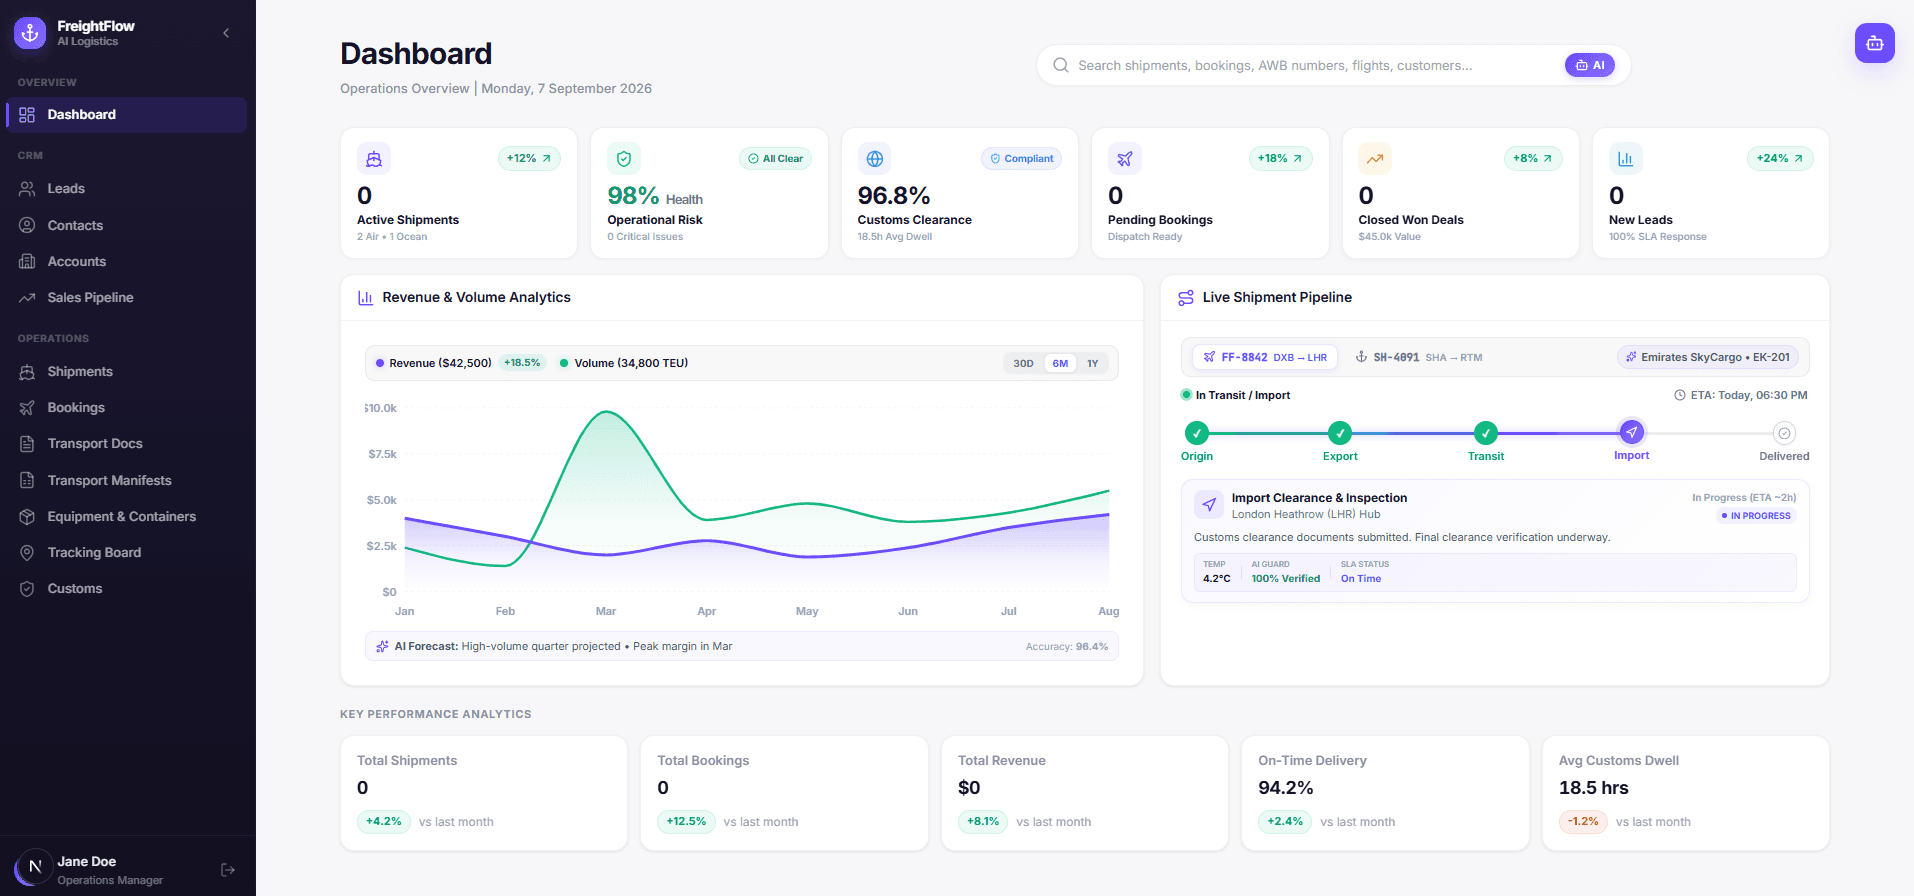Open the Customs page in sidebar

[x=126, y=589]
